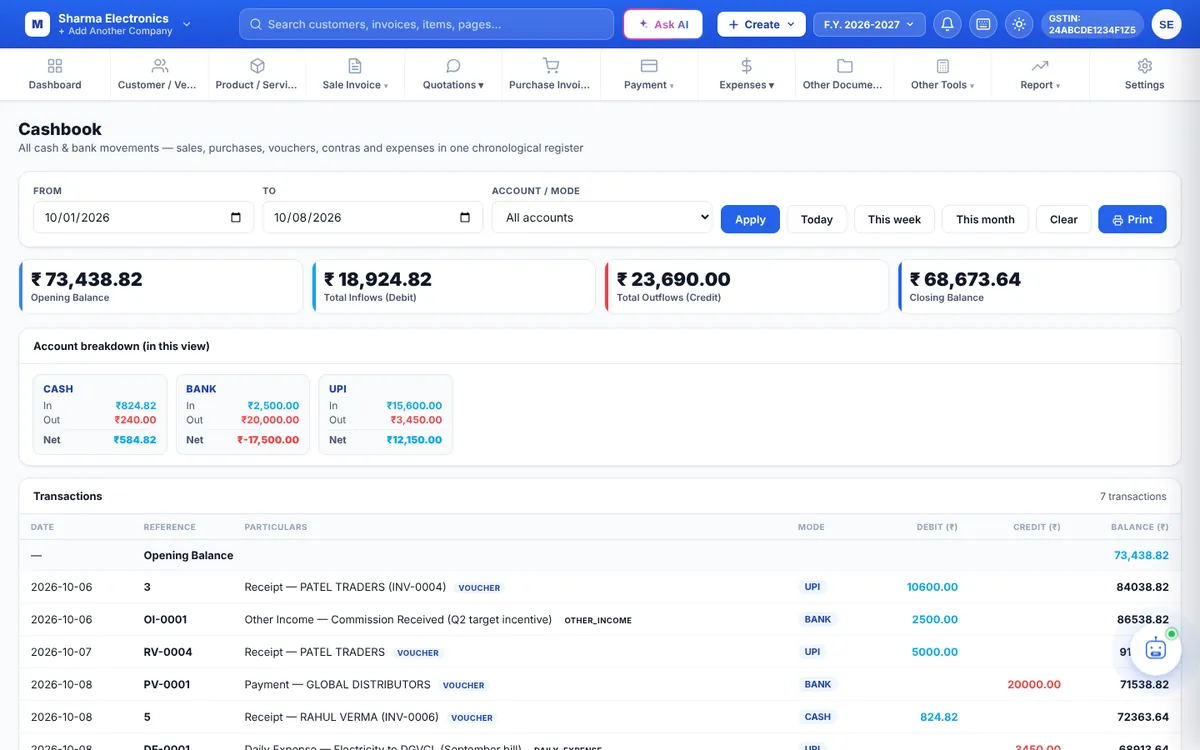
Task: Click OTHER_INCOME tag on Commission row
Action: point(598,621)
